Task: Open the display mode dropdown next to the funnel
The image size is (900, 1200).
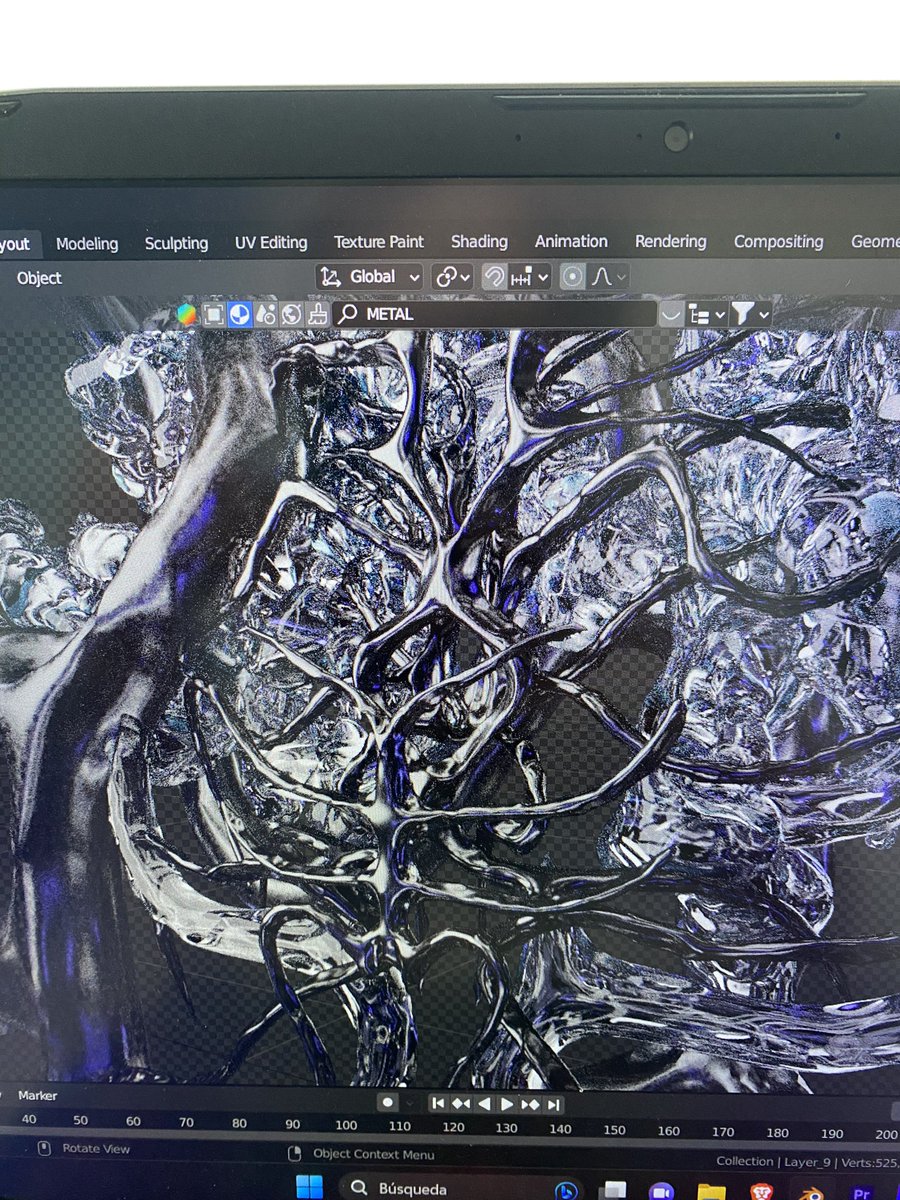Action: (706, 314)
